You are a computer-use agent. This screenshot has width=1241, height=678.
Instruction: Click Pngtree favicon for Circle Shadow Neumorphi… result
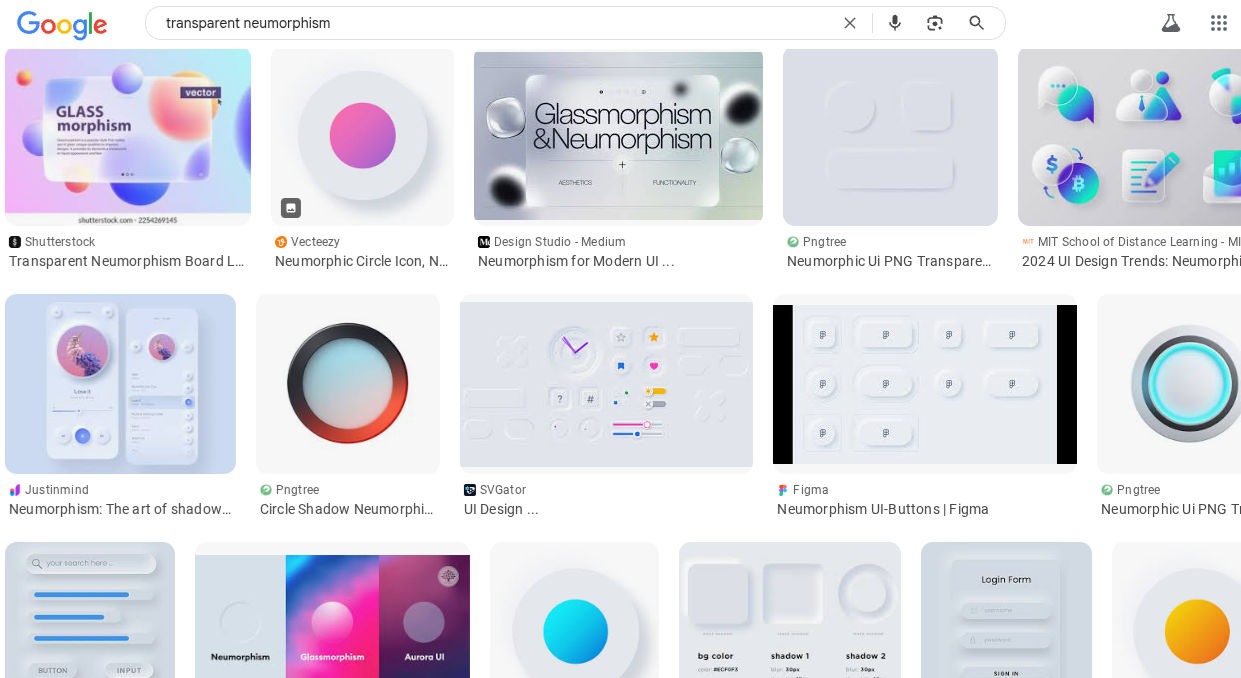pos(266,490)
